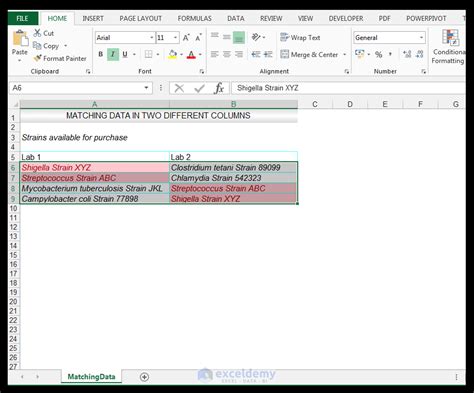Click Increase Decimal icon
Screen dimensions: 474x393
(x=407, y=54)
